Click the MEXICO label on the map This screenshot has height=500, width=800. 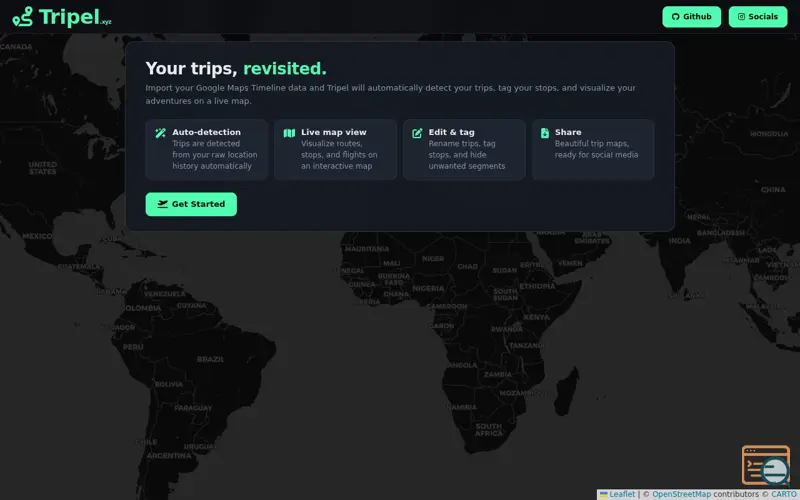(x=37, y=236)
